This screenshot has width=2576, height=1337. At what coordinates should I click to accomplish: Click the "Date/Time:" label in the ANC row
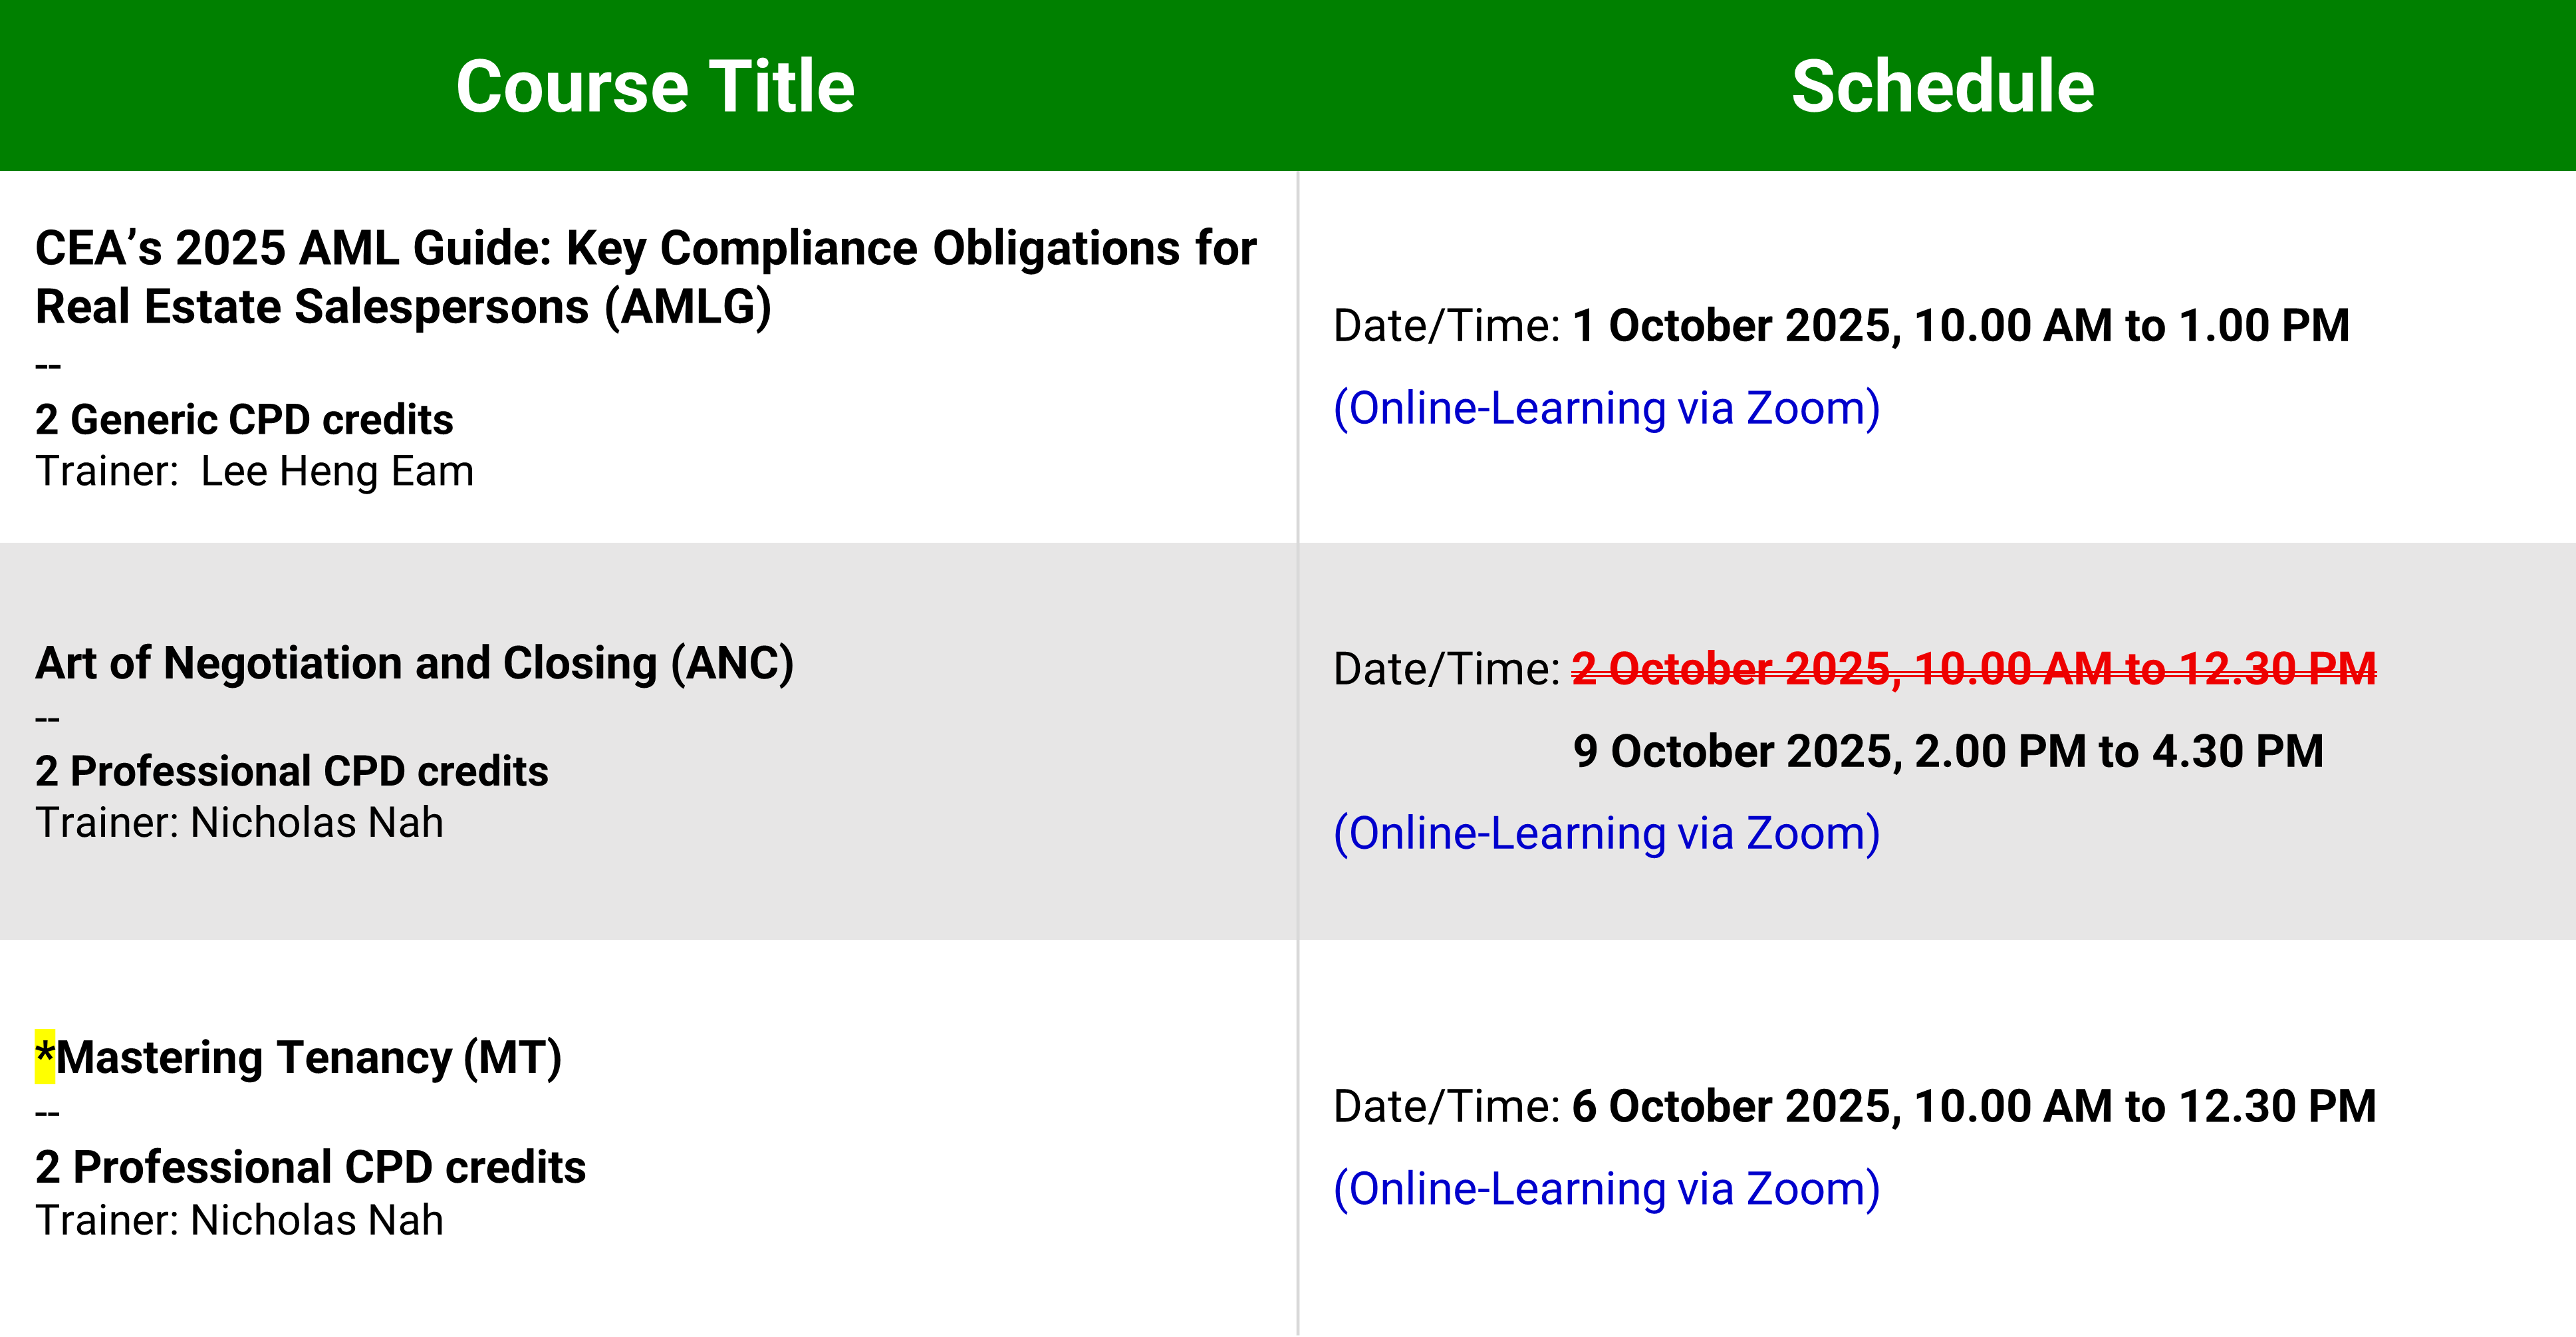[1446, 669]
